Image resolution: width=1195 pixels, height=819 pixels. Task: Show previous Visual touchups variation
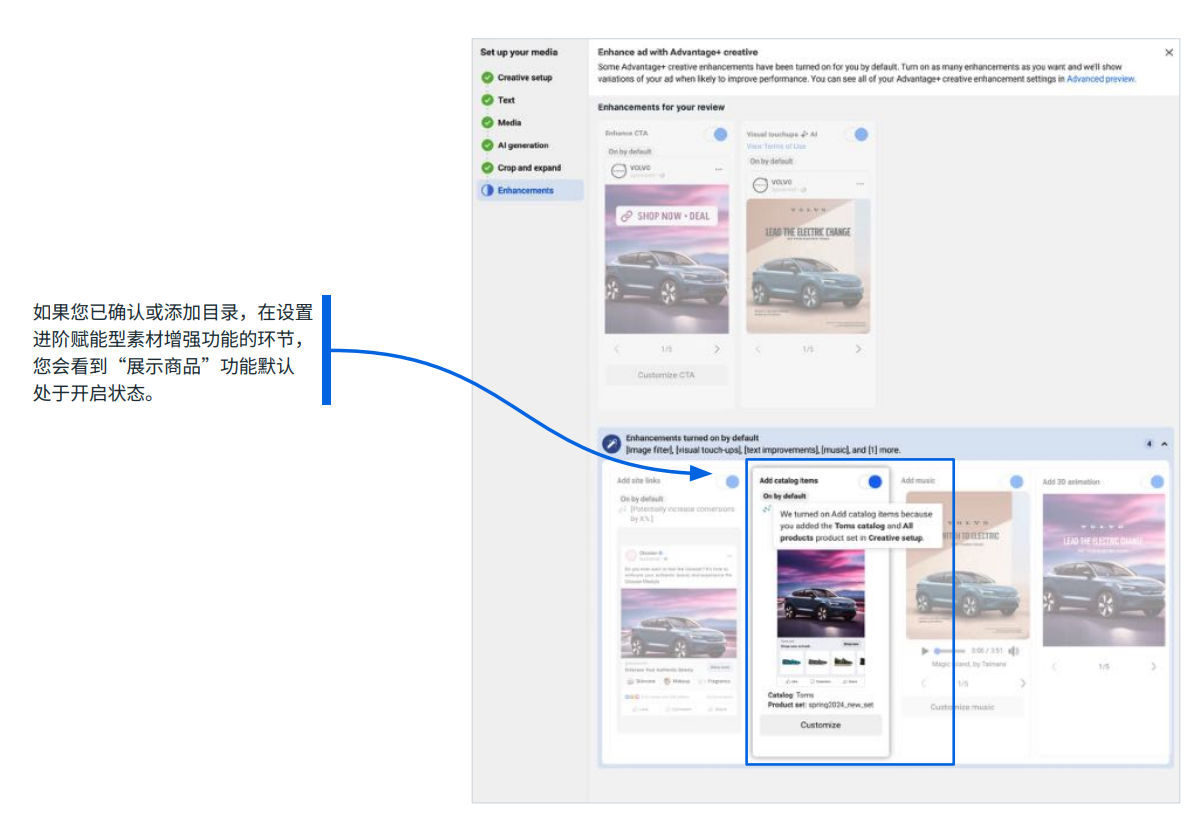click(x=758, y=349)
